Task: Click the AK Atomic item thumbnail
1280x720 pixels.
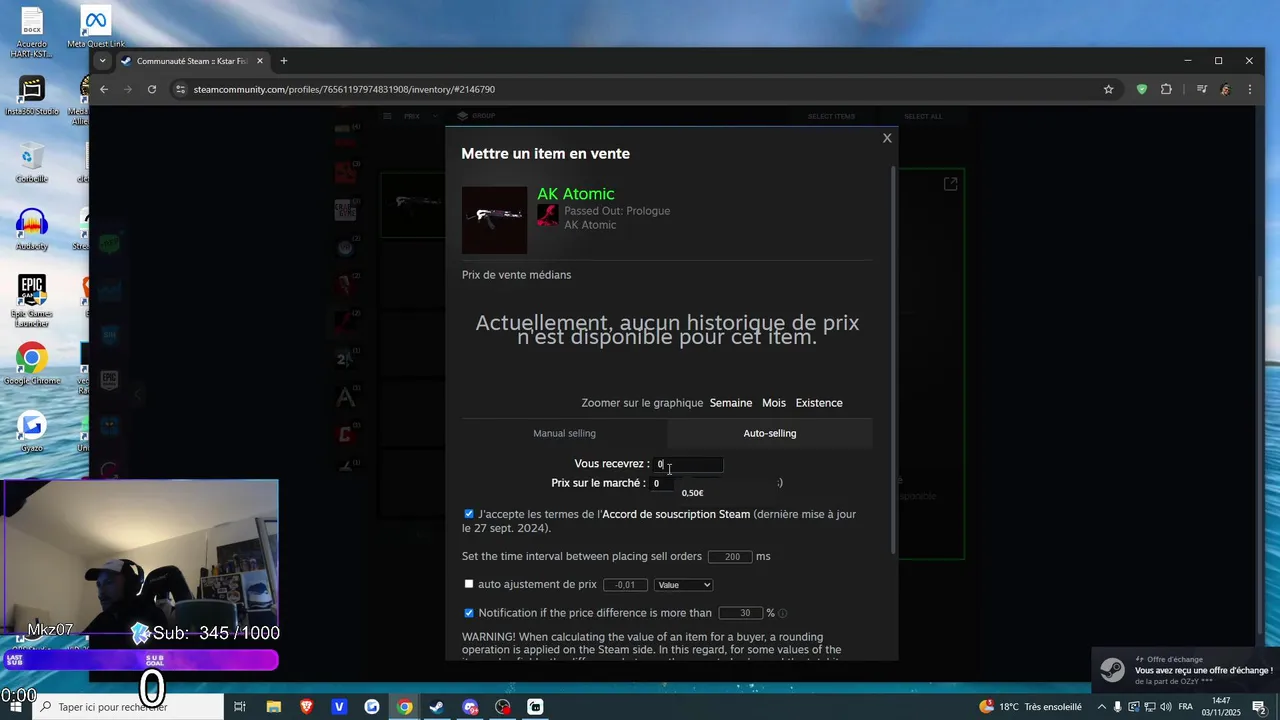Action: coord(494,219)
